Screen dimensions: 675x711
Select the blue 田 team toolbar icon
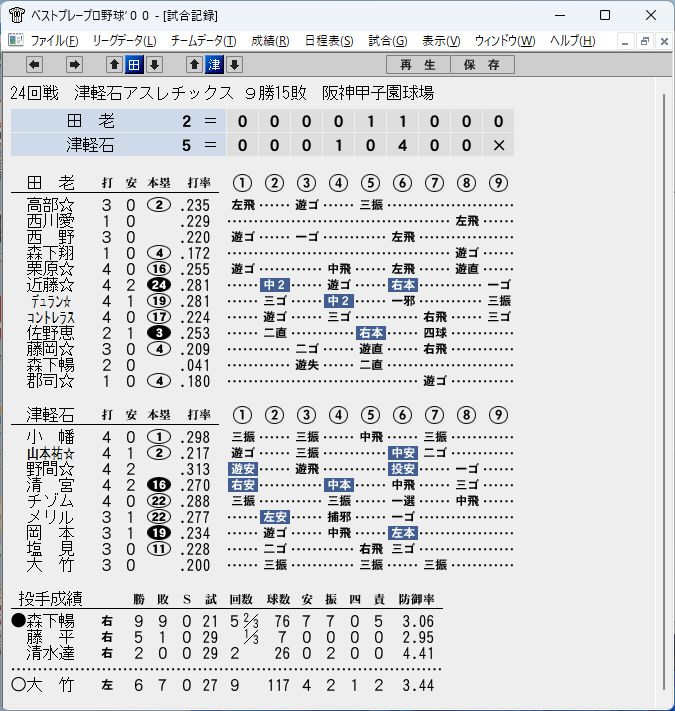click(134, 65)
